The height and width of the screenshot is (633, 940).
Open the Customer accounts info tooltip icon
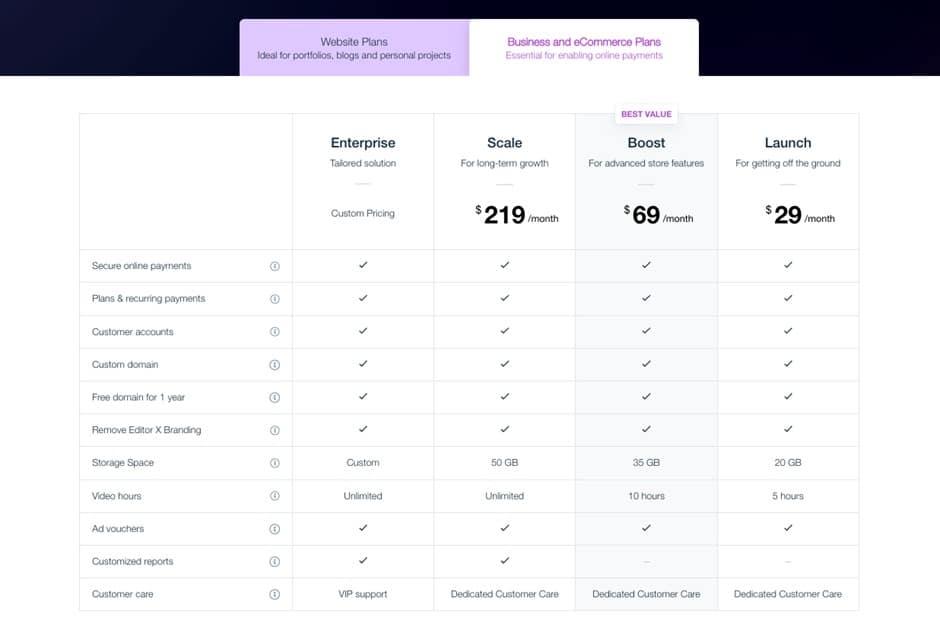click(275, 332)
